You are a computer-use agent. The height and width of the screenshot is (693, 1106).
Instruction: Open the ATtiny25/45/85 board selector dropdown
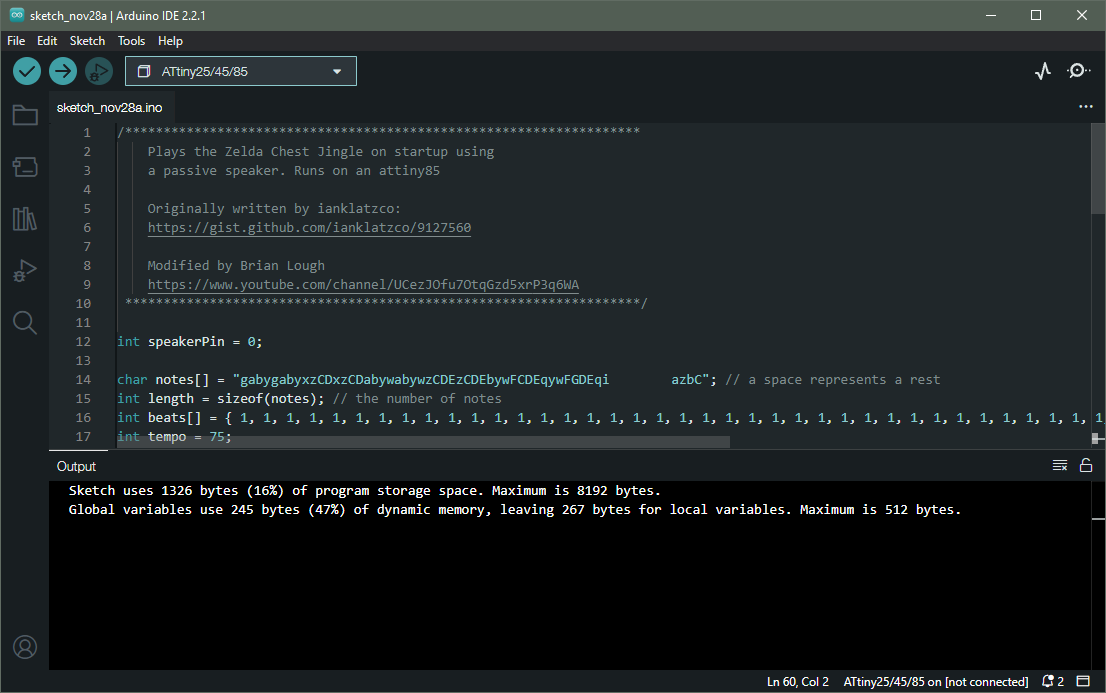pyautogui.click(x=241, y=71)
